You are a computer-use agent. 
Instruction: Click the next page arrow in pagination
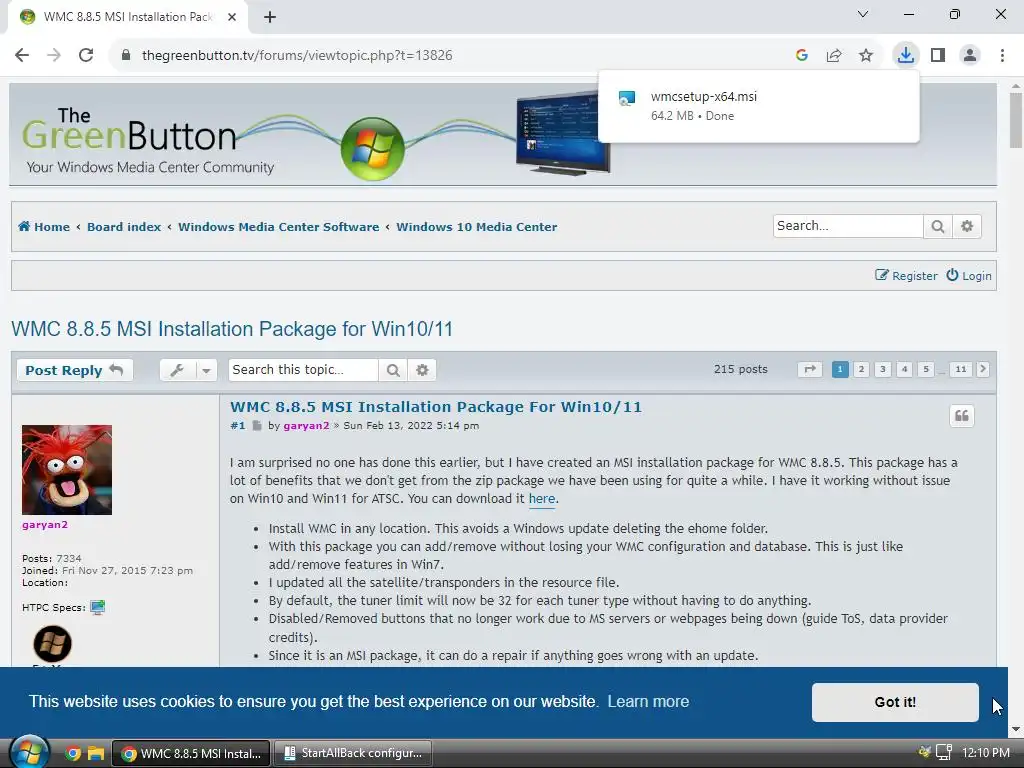(x=983, y=369)
